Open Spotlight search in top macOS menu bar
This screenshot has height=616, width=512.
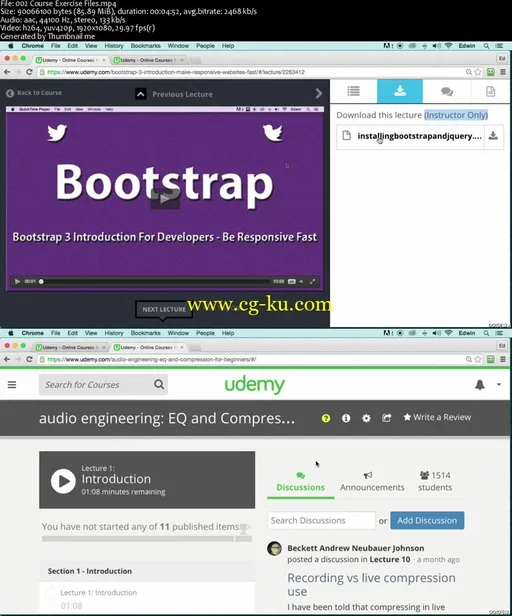(486, 46)
